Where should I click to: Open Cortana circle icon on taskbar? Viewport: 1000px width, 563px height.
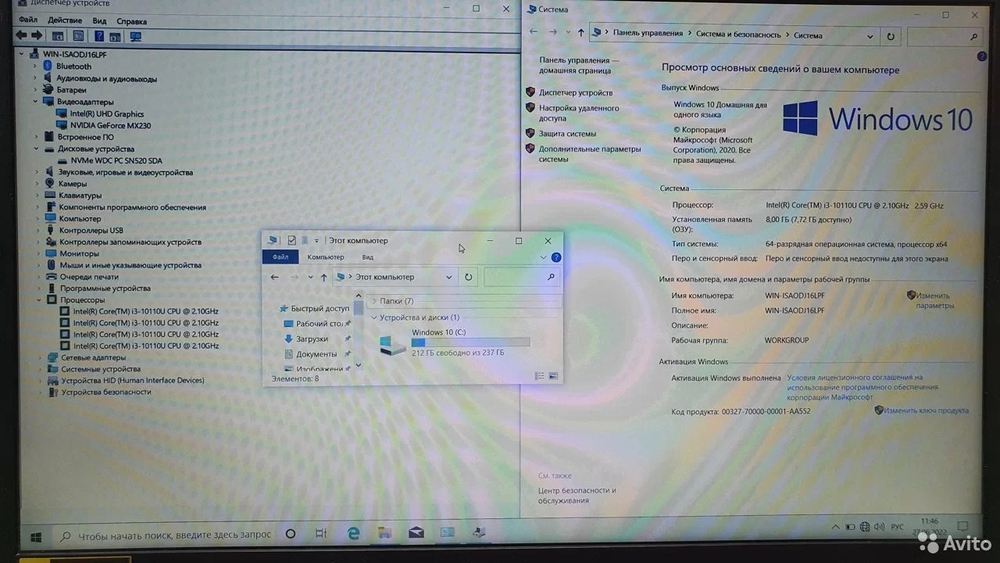[x=290, y=534]
